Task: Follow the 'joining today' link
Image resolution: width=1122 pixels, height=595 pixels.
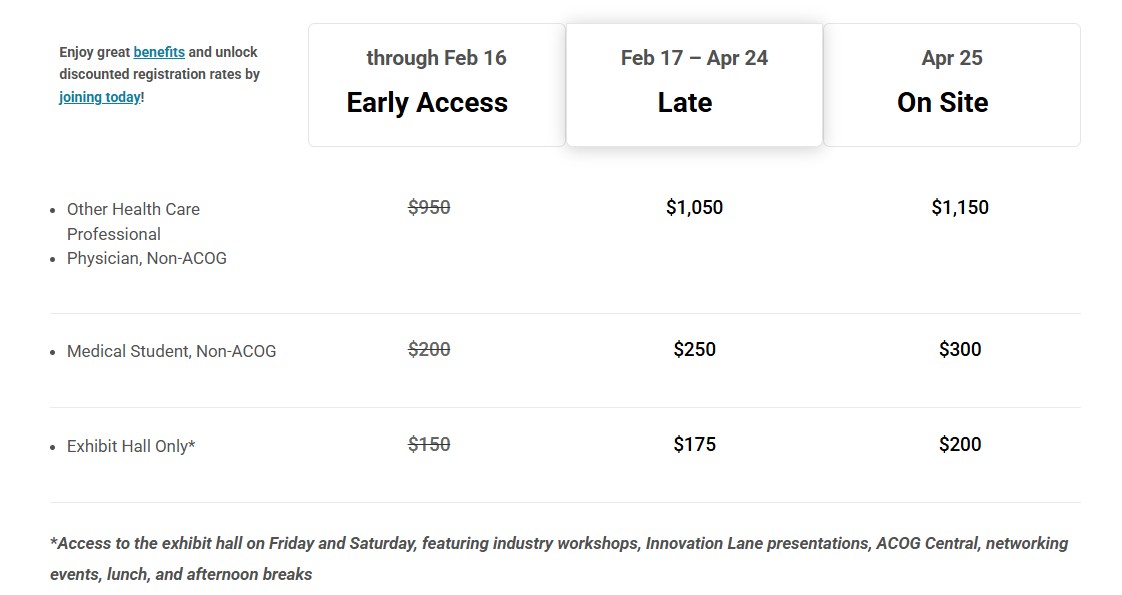Action: point(100,97)
